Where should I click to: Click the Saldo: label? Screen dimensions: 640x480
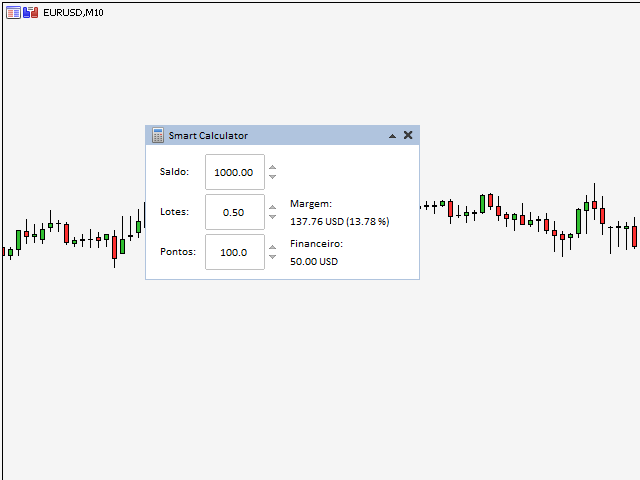(174, 171)
